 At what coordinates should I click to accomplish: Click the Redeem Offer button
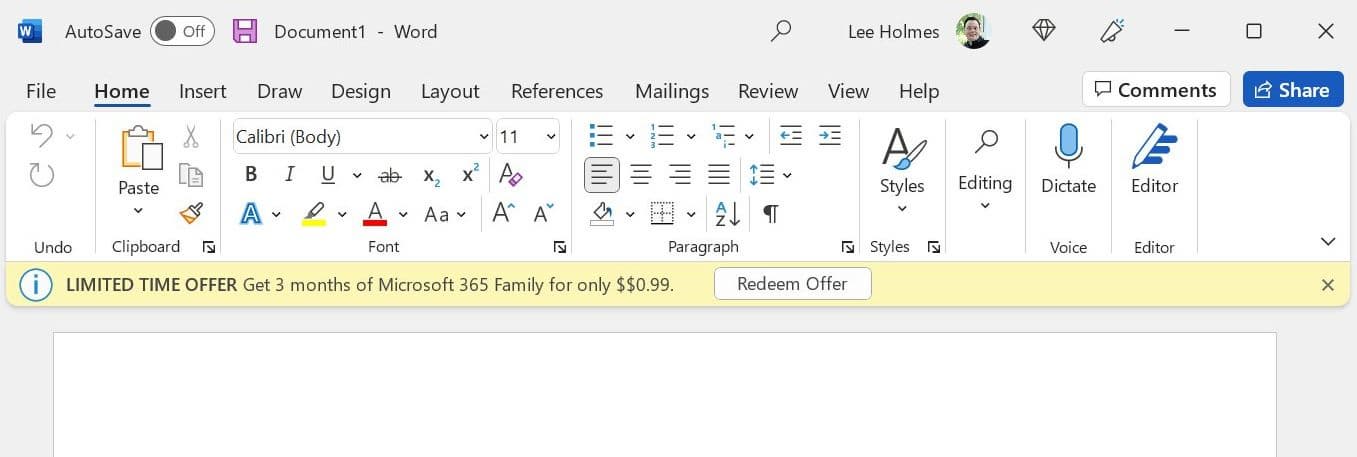pyautogui.click(x=792, y=284)
